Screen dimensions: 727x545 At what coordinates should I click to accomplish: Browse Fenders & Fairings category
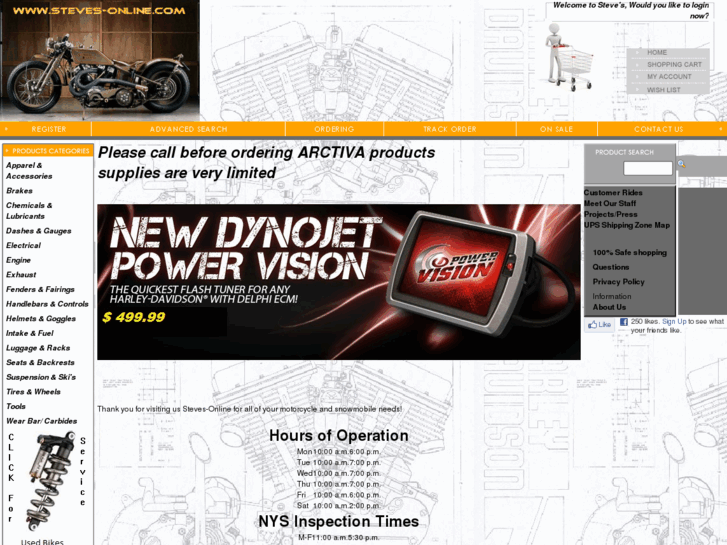coord(40,289)
